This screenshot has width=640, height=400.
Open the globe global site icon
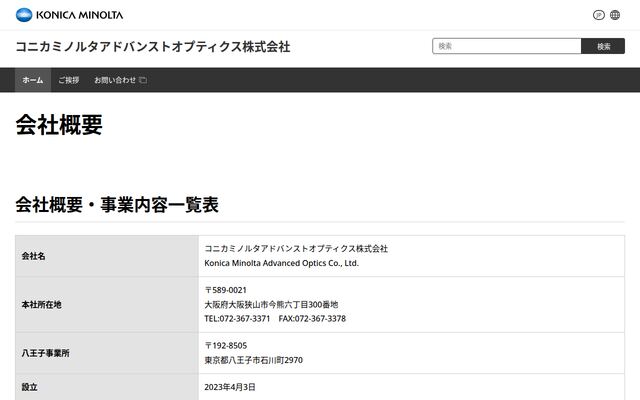point(615,15)
